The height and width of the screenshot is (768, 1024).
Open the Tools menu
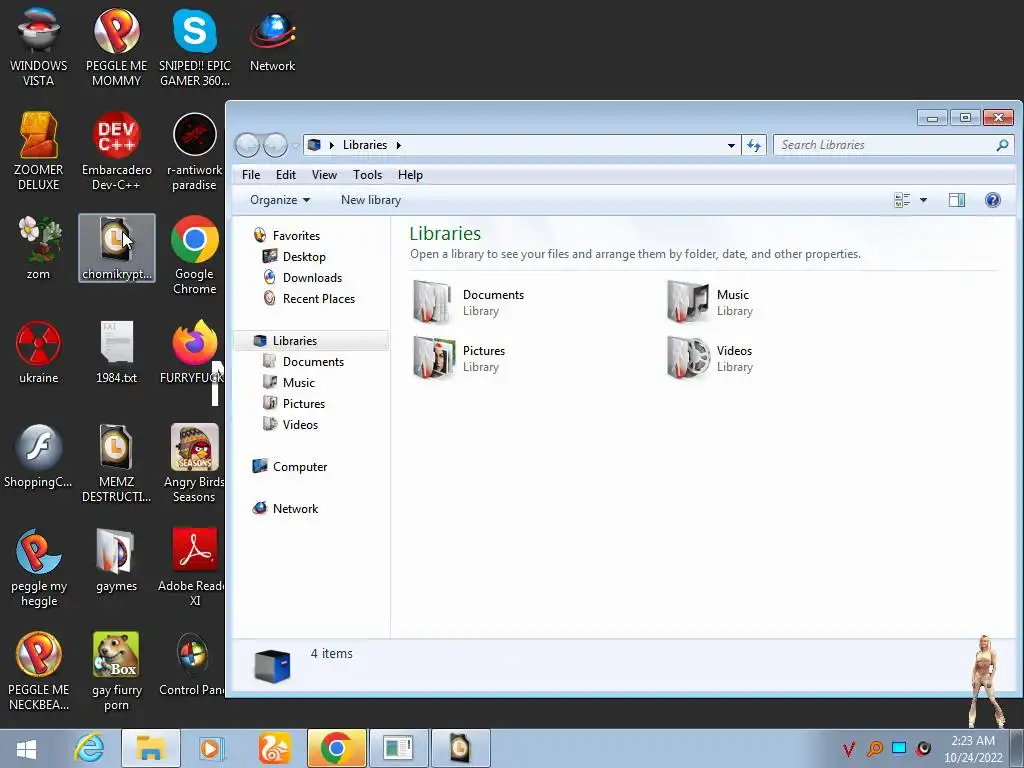367,175
